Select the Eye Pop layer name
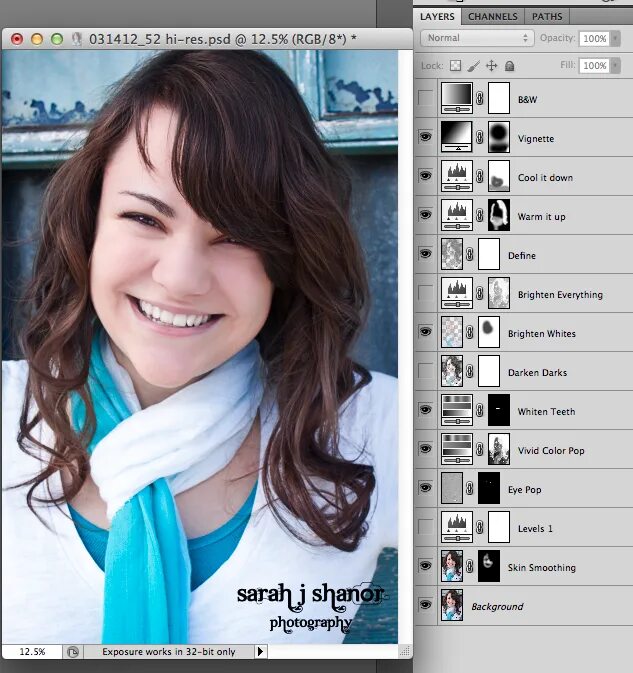The width and height of the screenshot is (633, 673). 524,490
